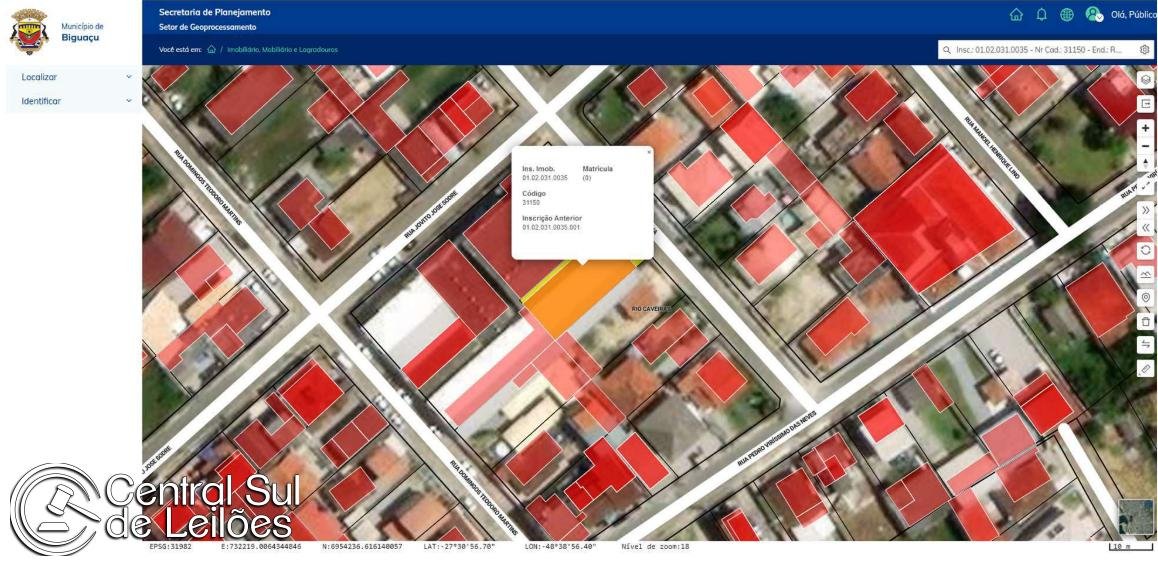Click the breadcrumb home icon
Image resolution: width=1158 pixels, height=566 pixels.
point(211,49)
